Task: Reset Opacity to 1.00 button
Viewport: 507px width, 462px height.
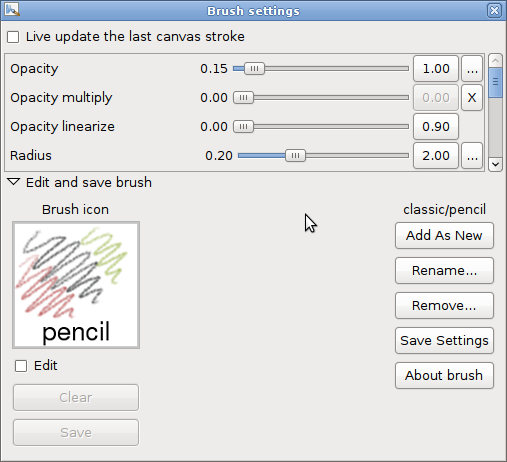Action: point(436,69)
